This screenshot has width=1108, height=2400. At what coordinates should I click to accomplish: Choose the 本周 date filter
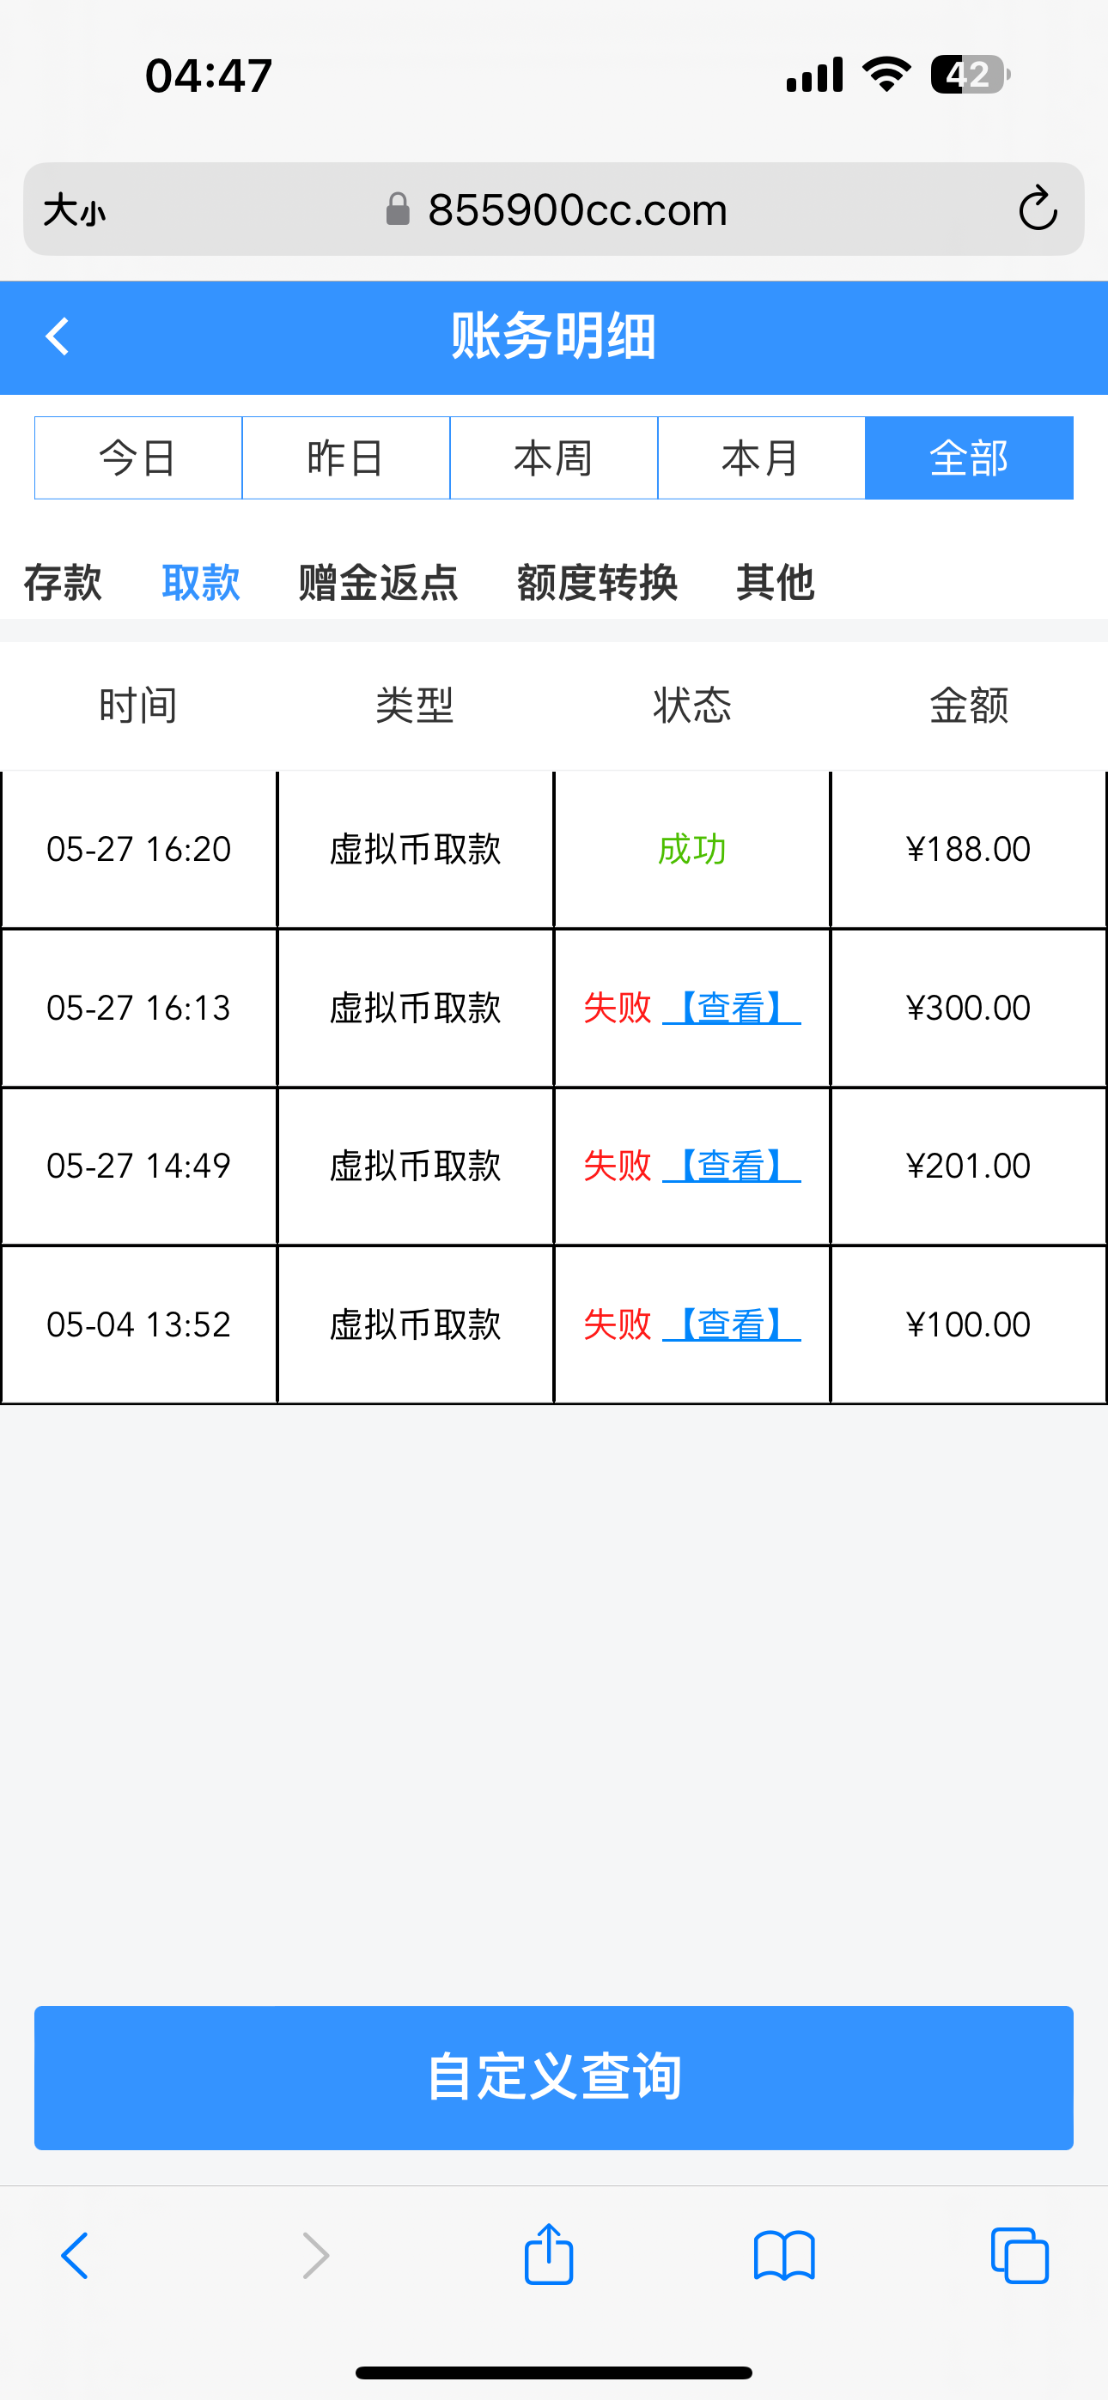[554, 458]
